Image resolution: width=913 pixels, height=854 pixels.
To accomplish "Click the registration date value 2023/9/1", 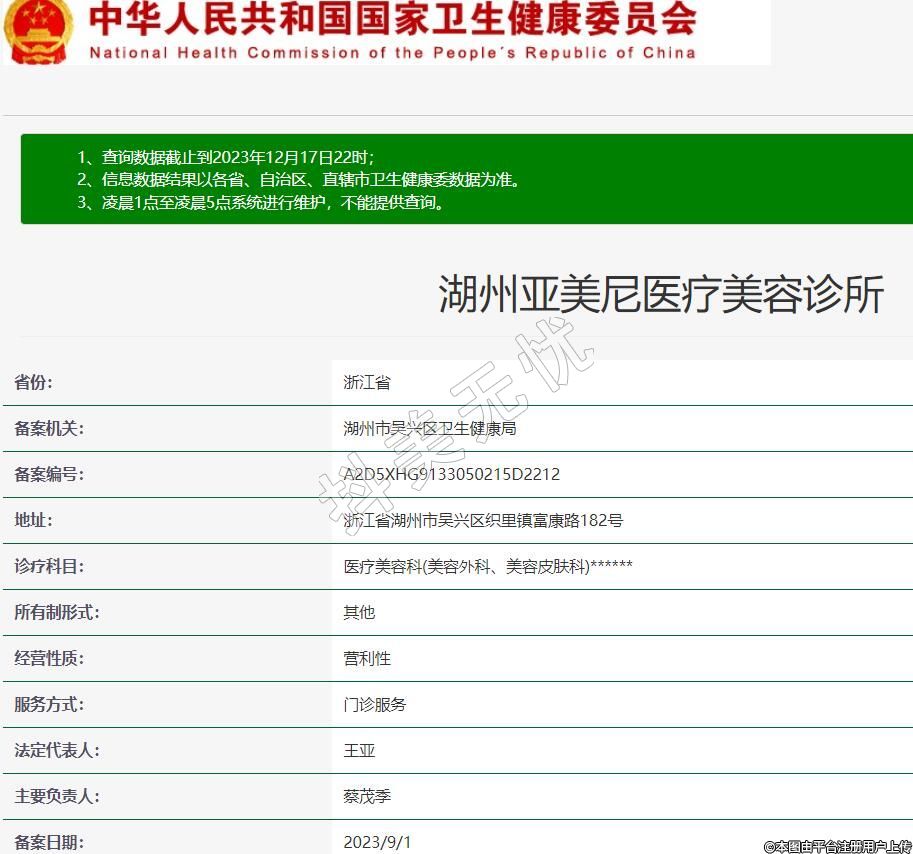I will [377, 841].
